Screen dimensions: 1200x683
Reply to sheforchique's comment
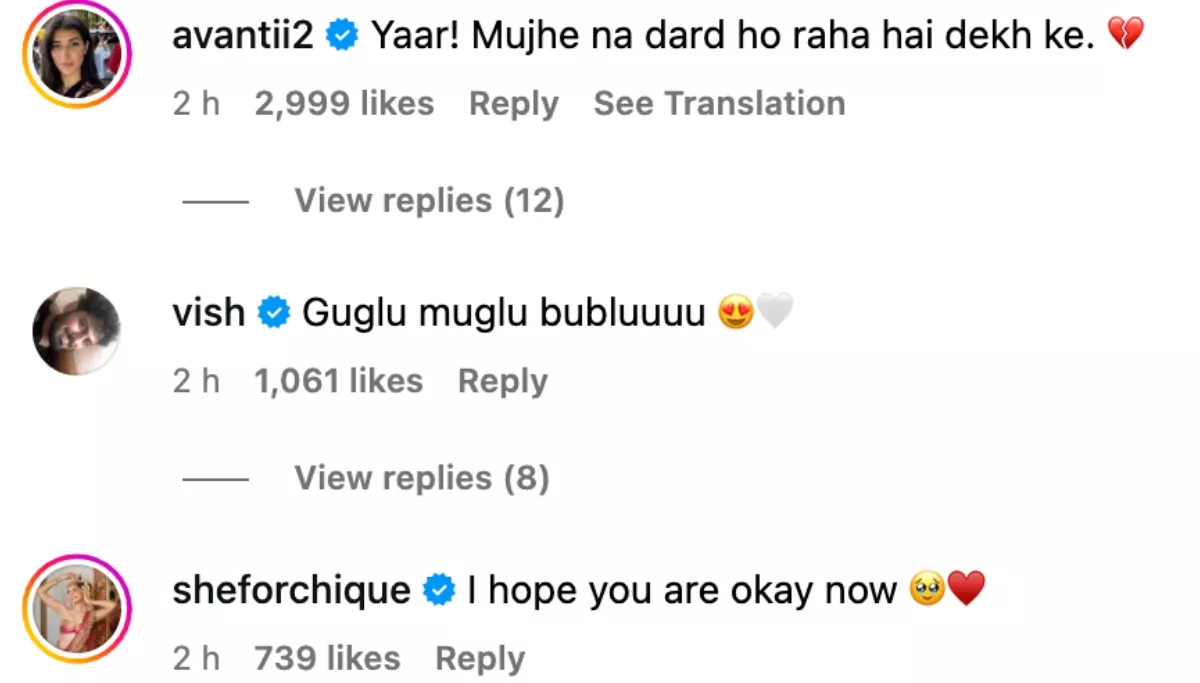click(x=480, y=658)
